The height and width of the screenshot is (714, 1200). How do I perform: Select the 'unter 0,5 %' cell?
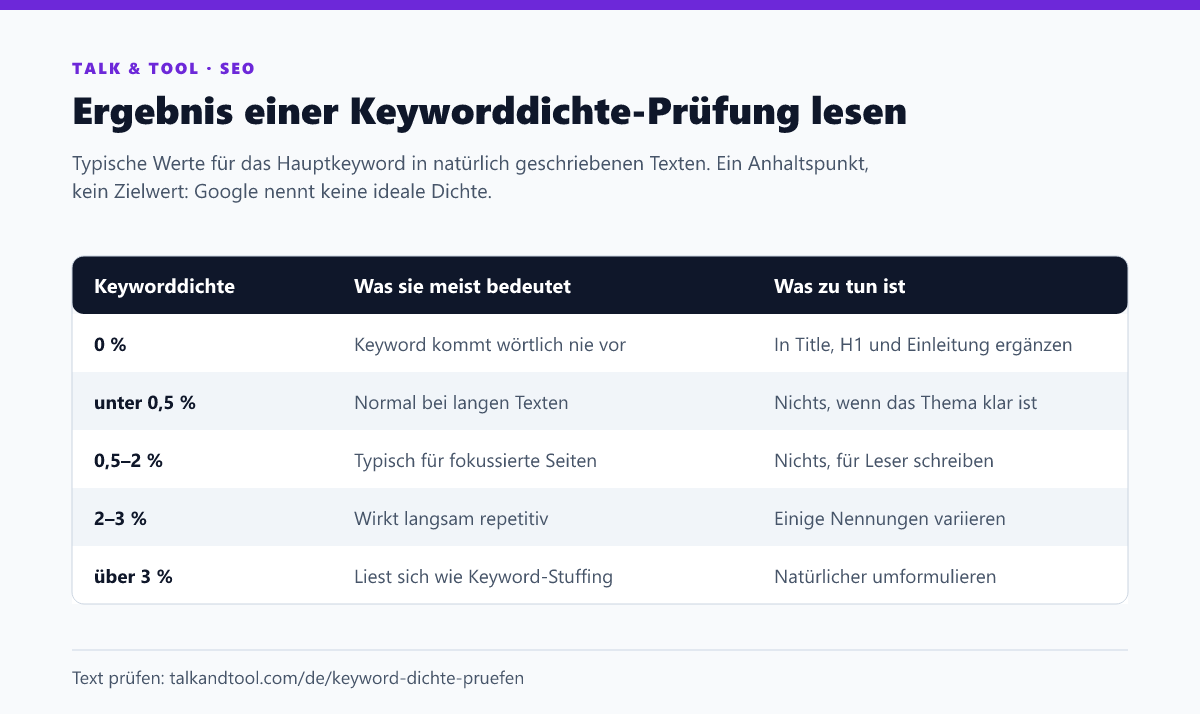point(144,403)
